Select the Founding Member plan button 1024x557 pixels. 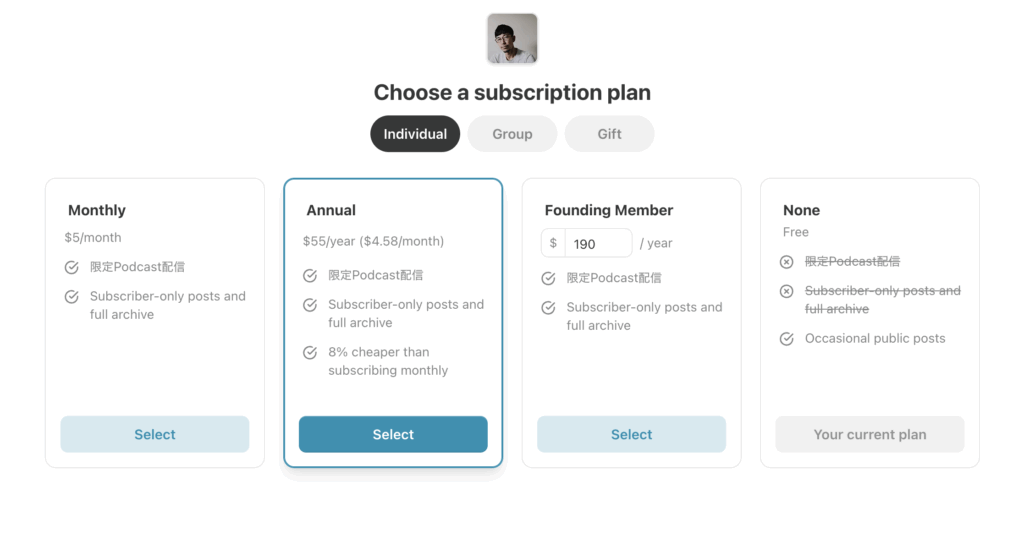pyautogui.click(x=631, y=435)
